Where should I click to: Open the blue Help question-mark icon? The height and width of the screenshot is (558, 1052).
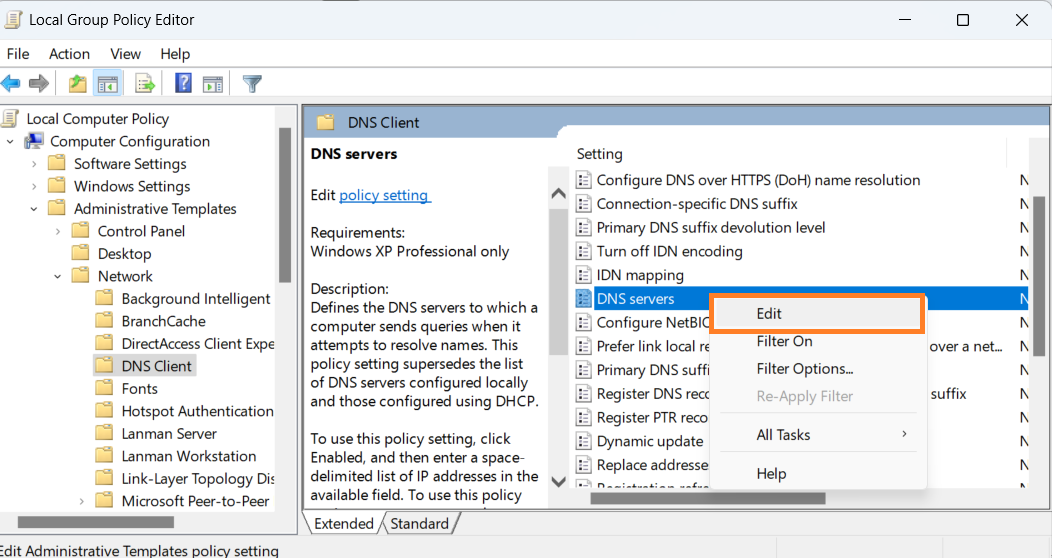(183, 83)
